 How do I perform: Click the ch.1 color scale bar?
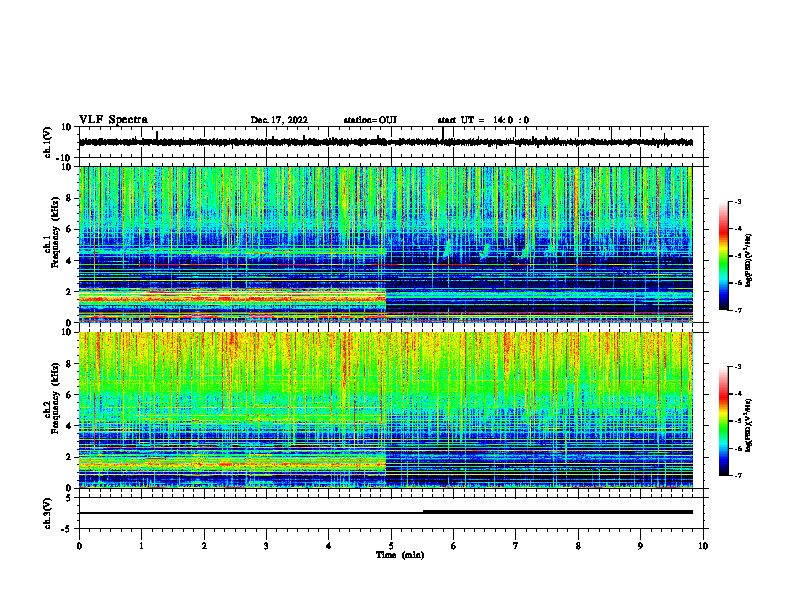[723, 256]
